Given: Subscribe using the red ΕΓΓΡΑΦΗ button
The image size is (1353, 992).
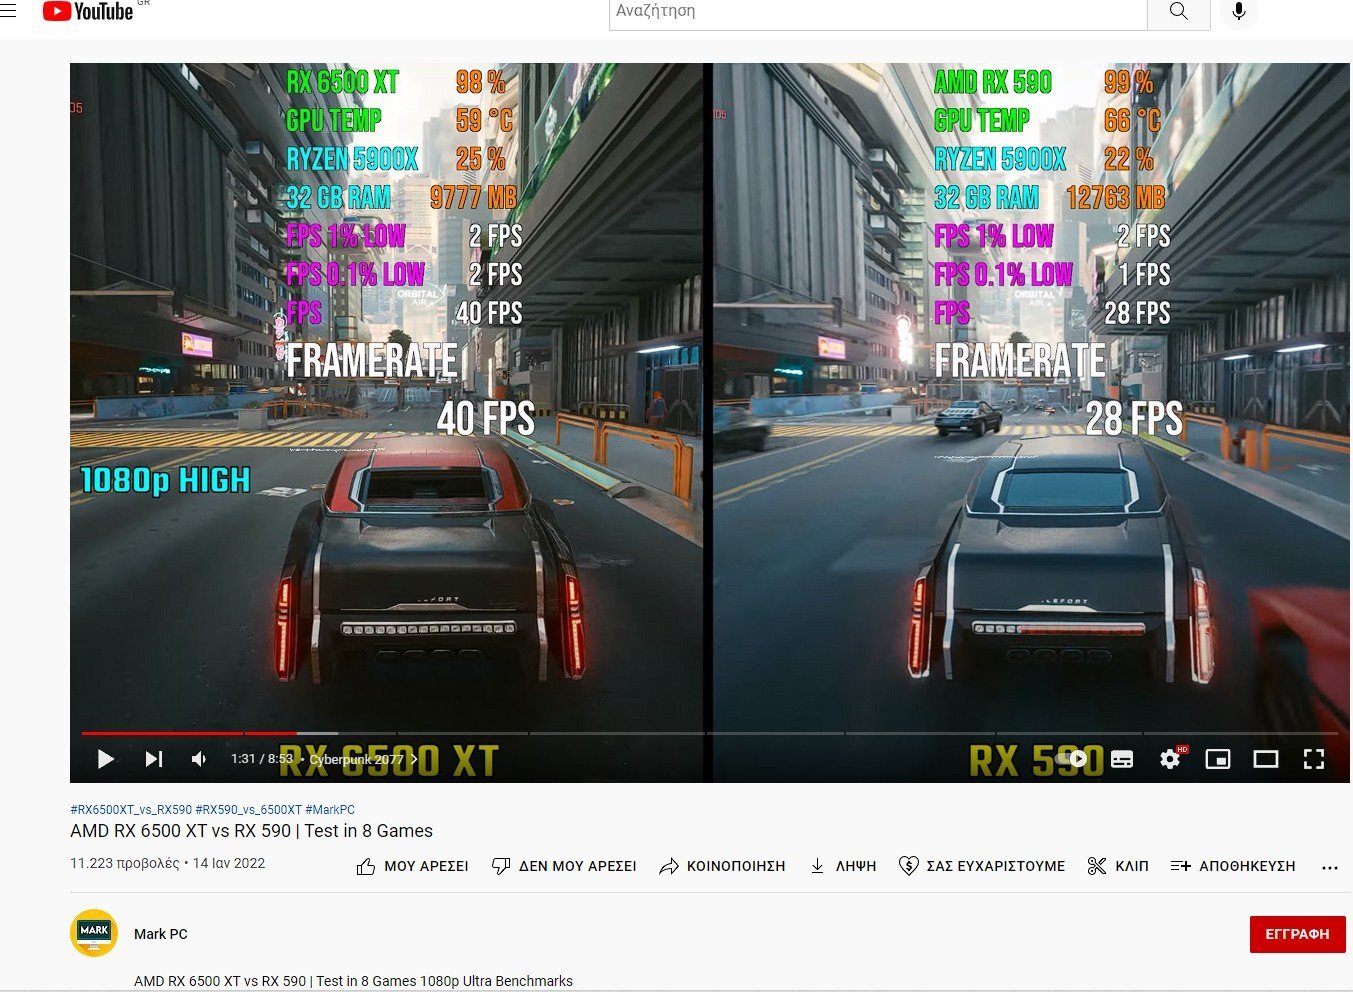Looking at the screenshot, I should pyautogui.click(x=1297, y=934).
